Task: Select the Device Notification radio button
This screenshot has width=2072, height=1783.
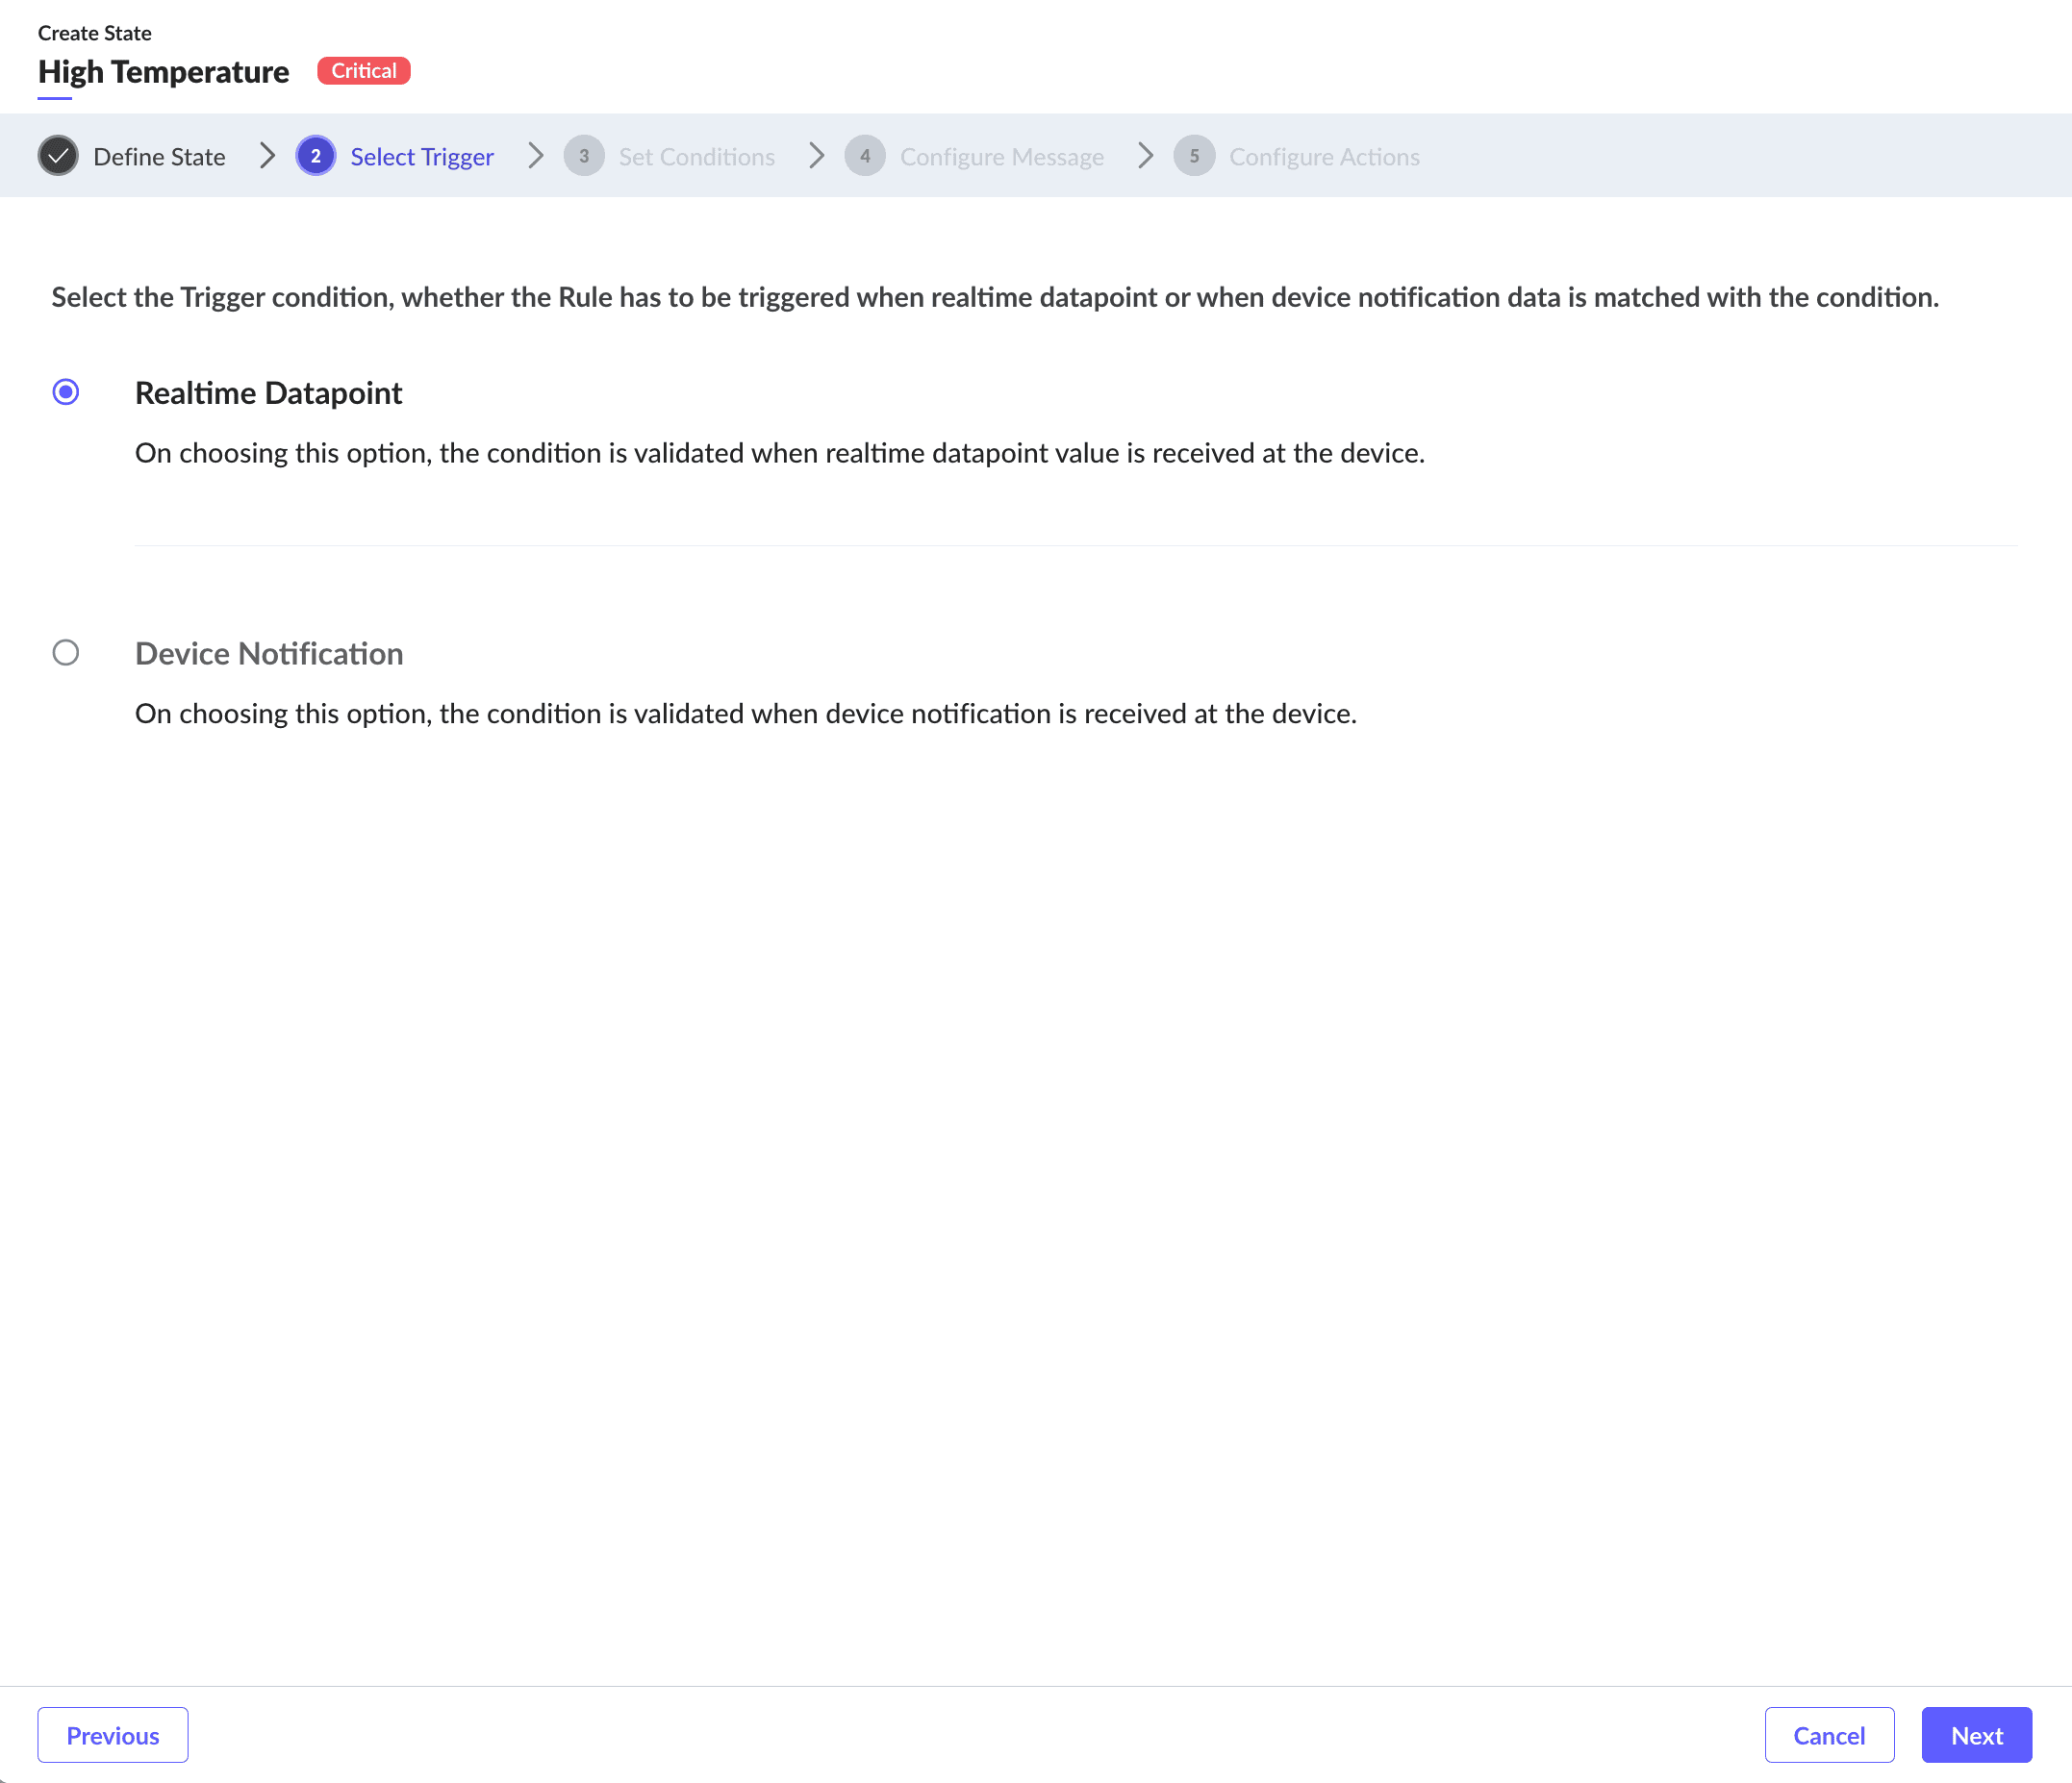Action: click(x=66, y=653)
